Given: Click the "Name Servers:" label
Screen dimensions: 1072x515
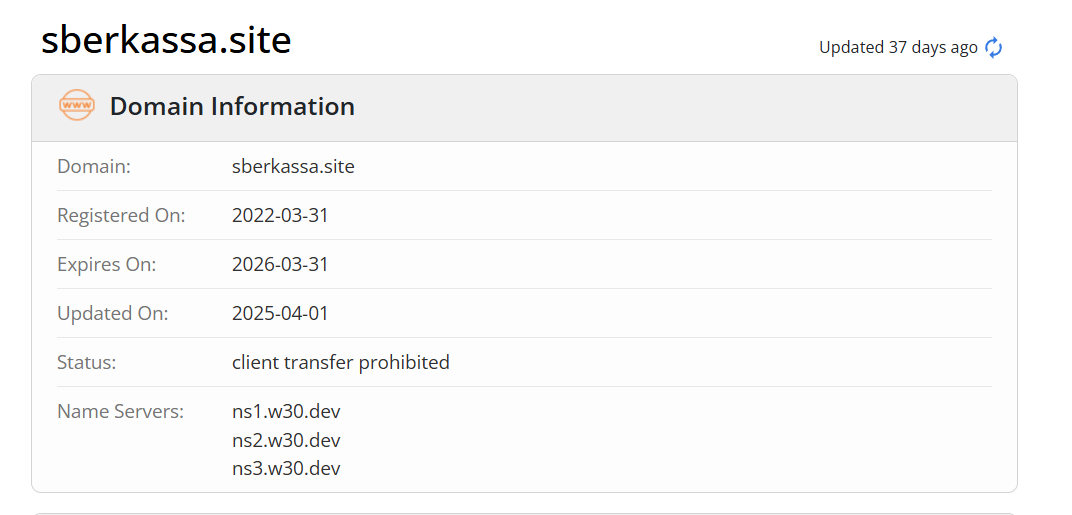Looking at the screenshot, I should click(120, 411).
